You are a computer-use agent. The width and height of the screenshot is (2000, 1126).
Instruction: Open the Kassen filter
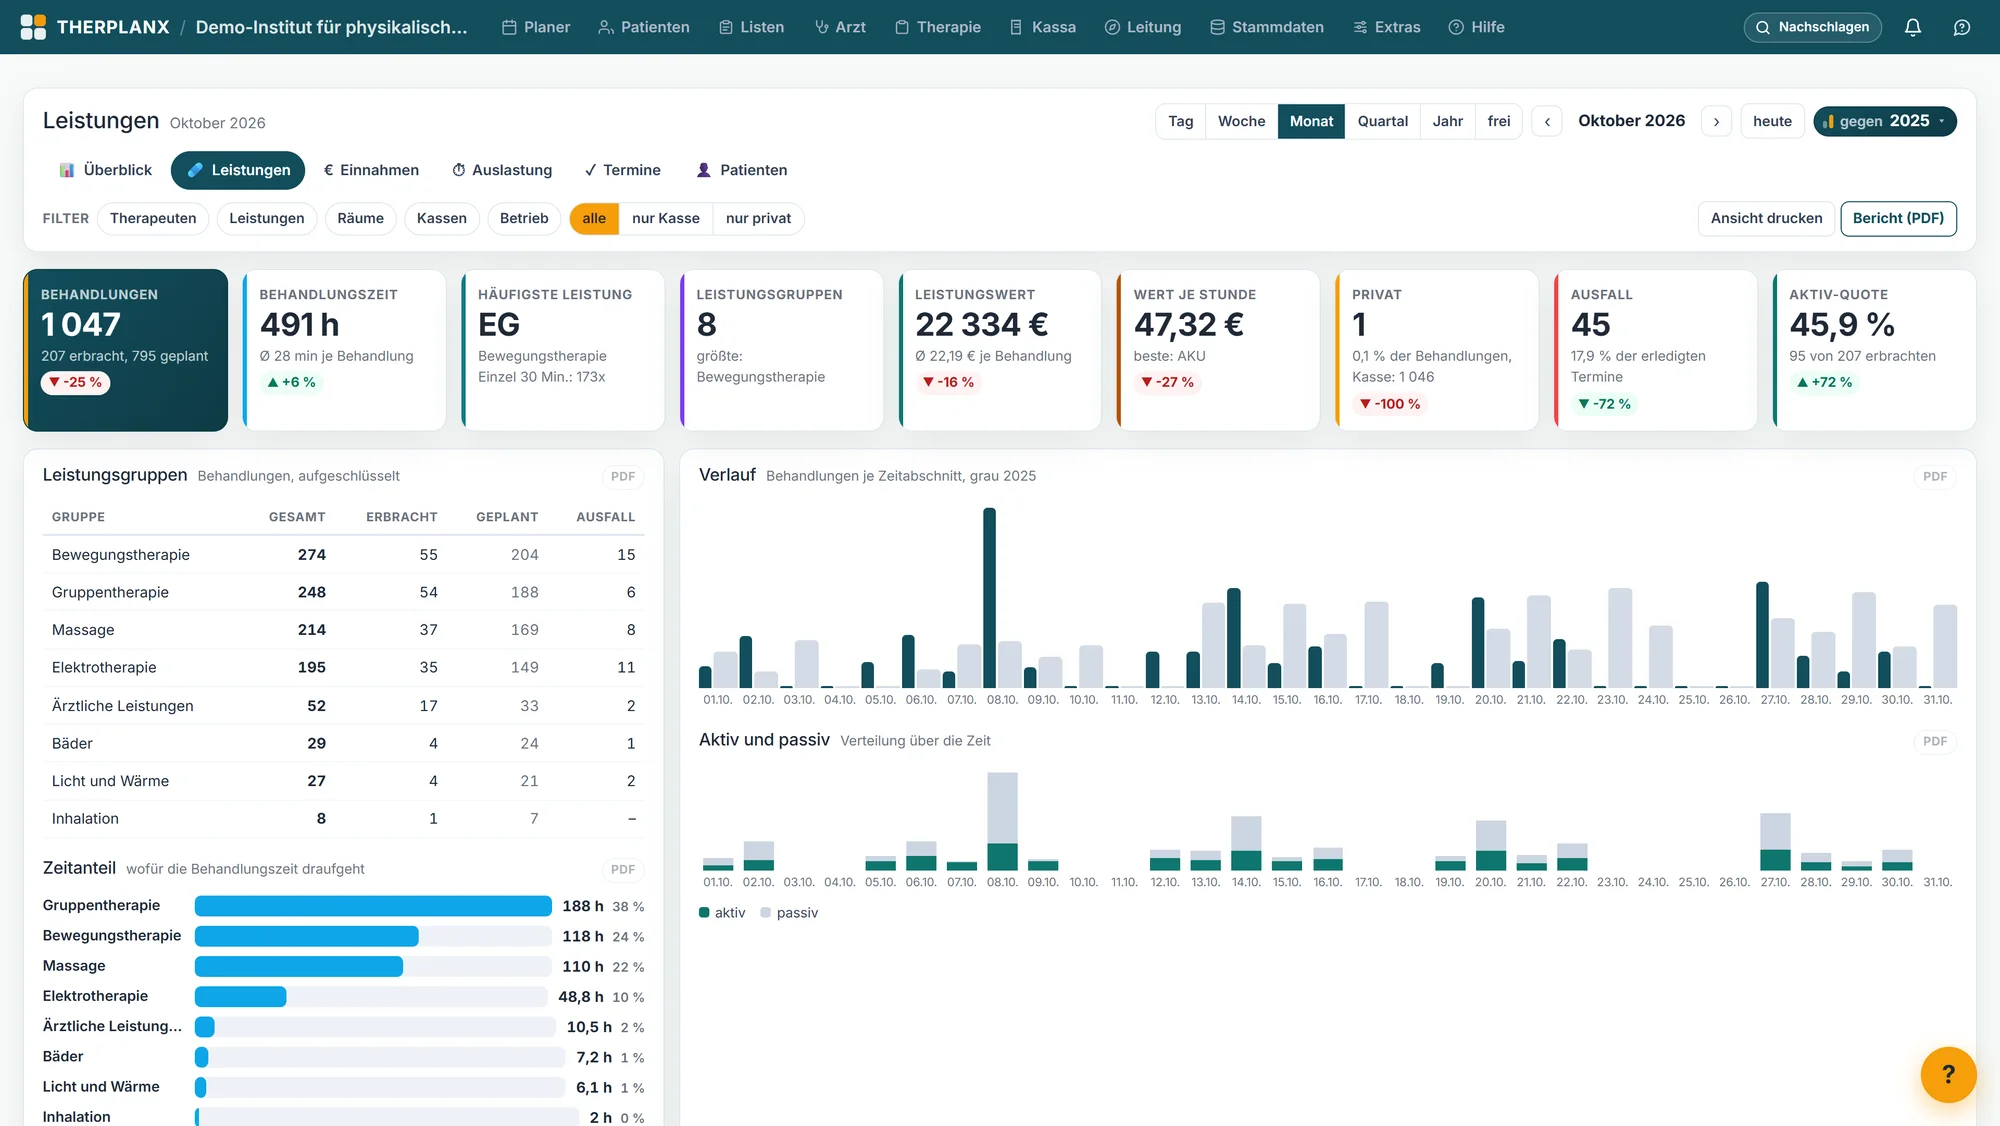(441, 218)
